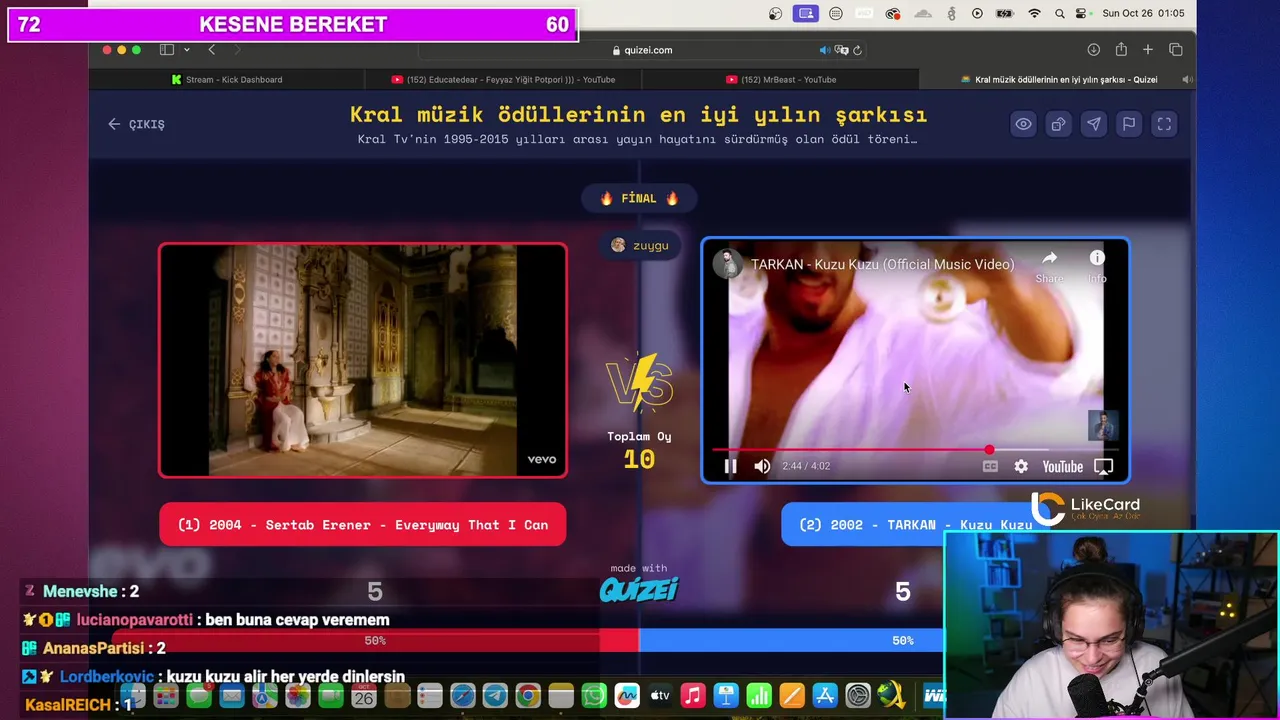
Task: Open Google Chrome from the Dock
Action: tap(528, 695)
